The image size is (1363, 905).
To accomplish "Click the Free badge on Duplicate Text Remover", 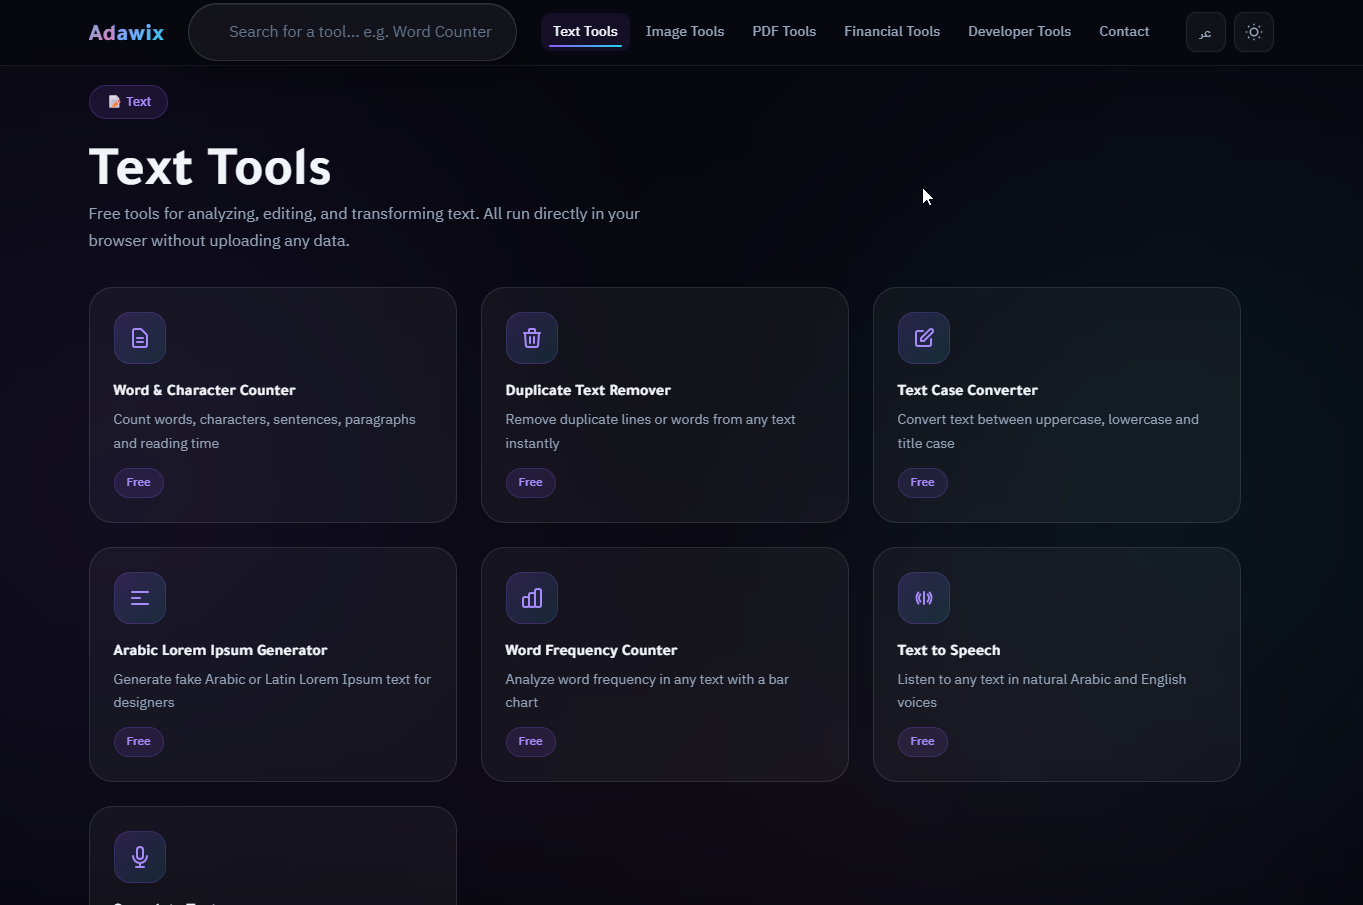I will [x=531, y=483].
